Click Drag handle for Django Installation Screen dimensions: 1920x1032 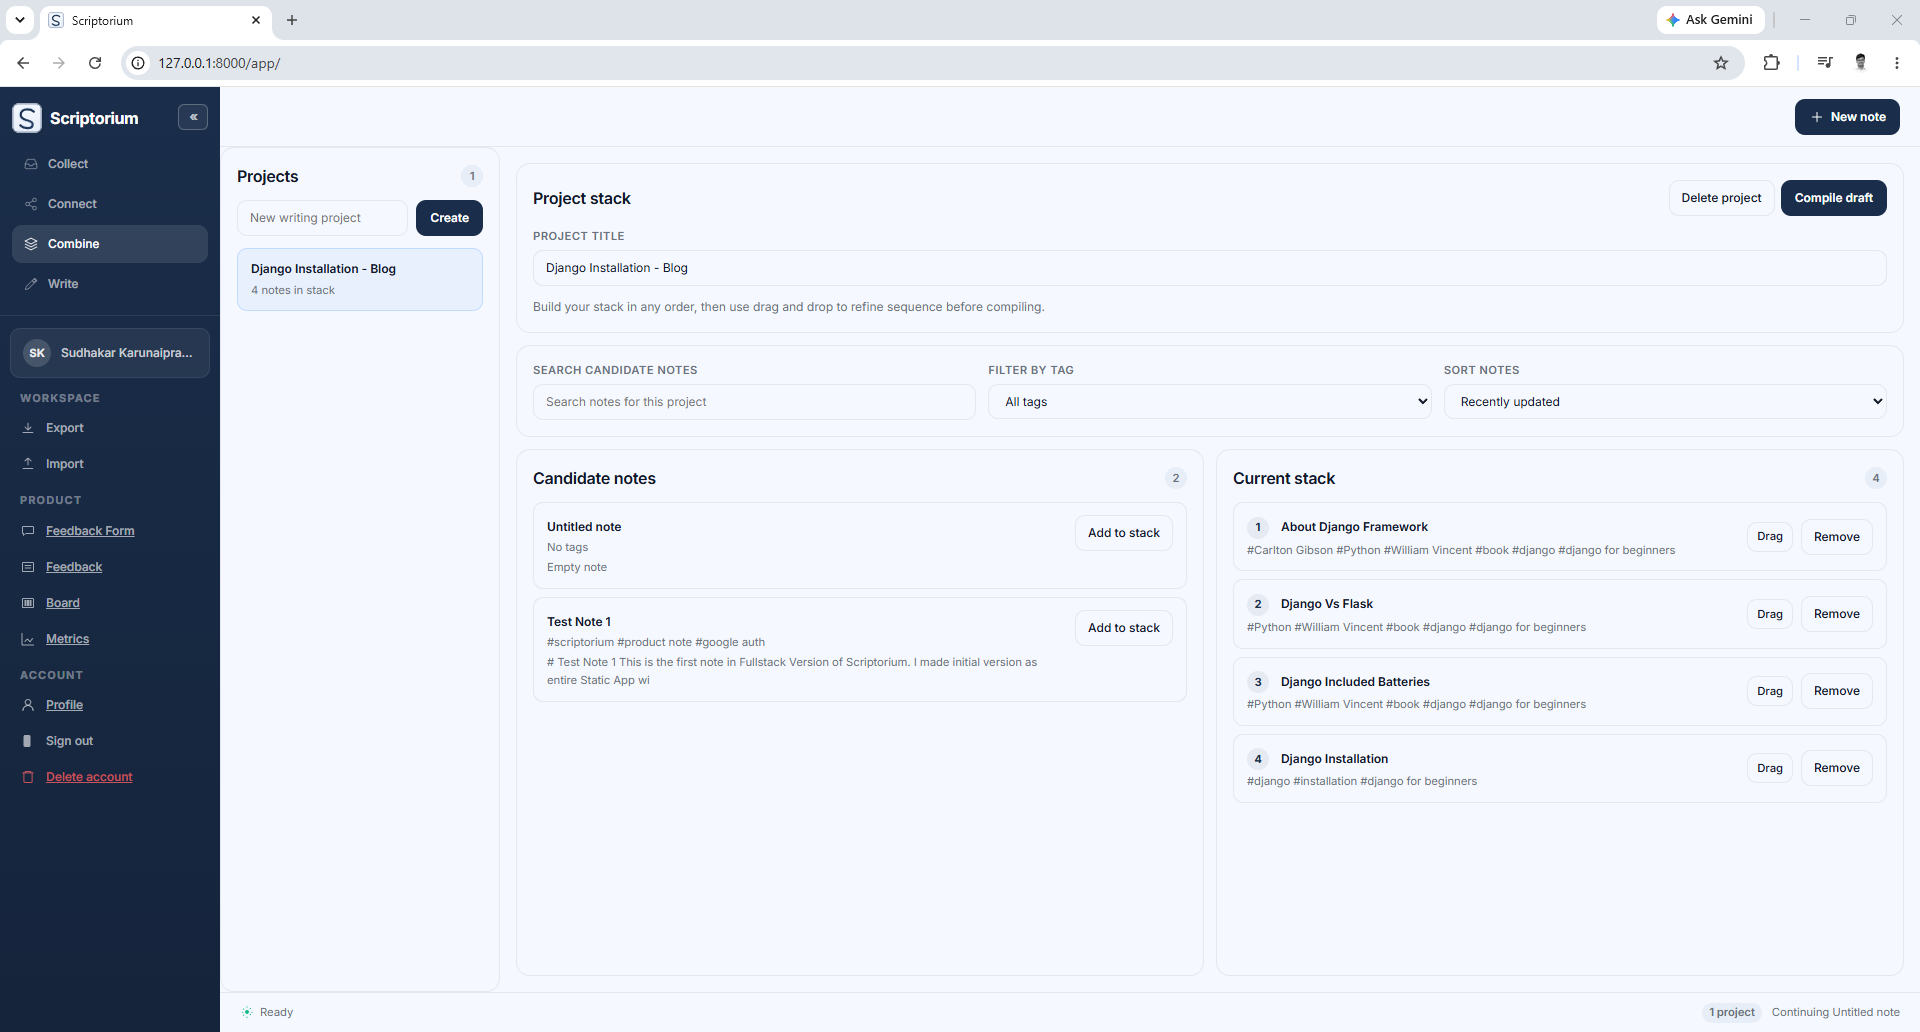pyautogui.click(x=1769, y=768)
